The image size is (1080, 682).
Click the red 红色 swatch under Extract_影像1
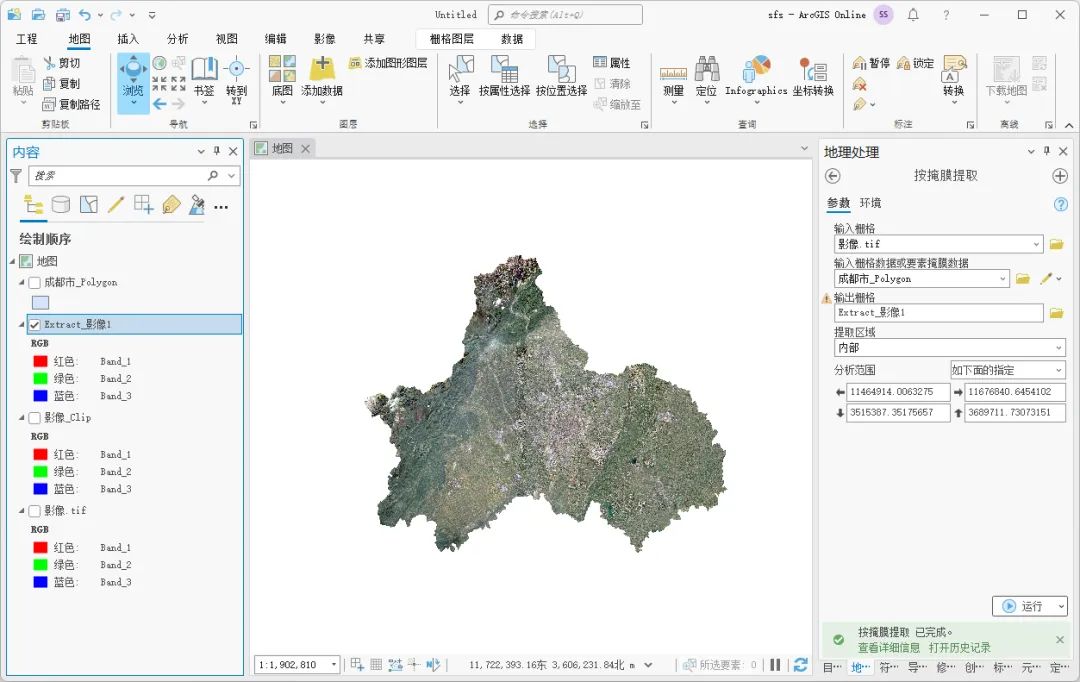pyautogui.click(x=41, y=361)
